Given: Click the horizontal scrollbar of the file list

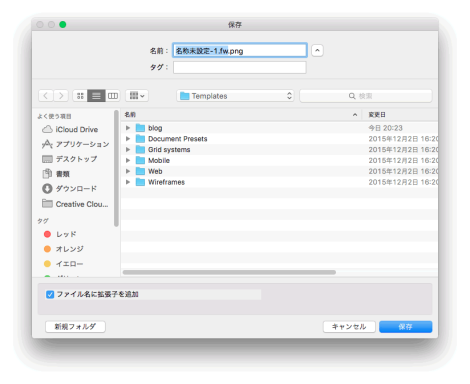Looking at the screenshot, I should pyautogui.click(x=229, y=272).
